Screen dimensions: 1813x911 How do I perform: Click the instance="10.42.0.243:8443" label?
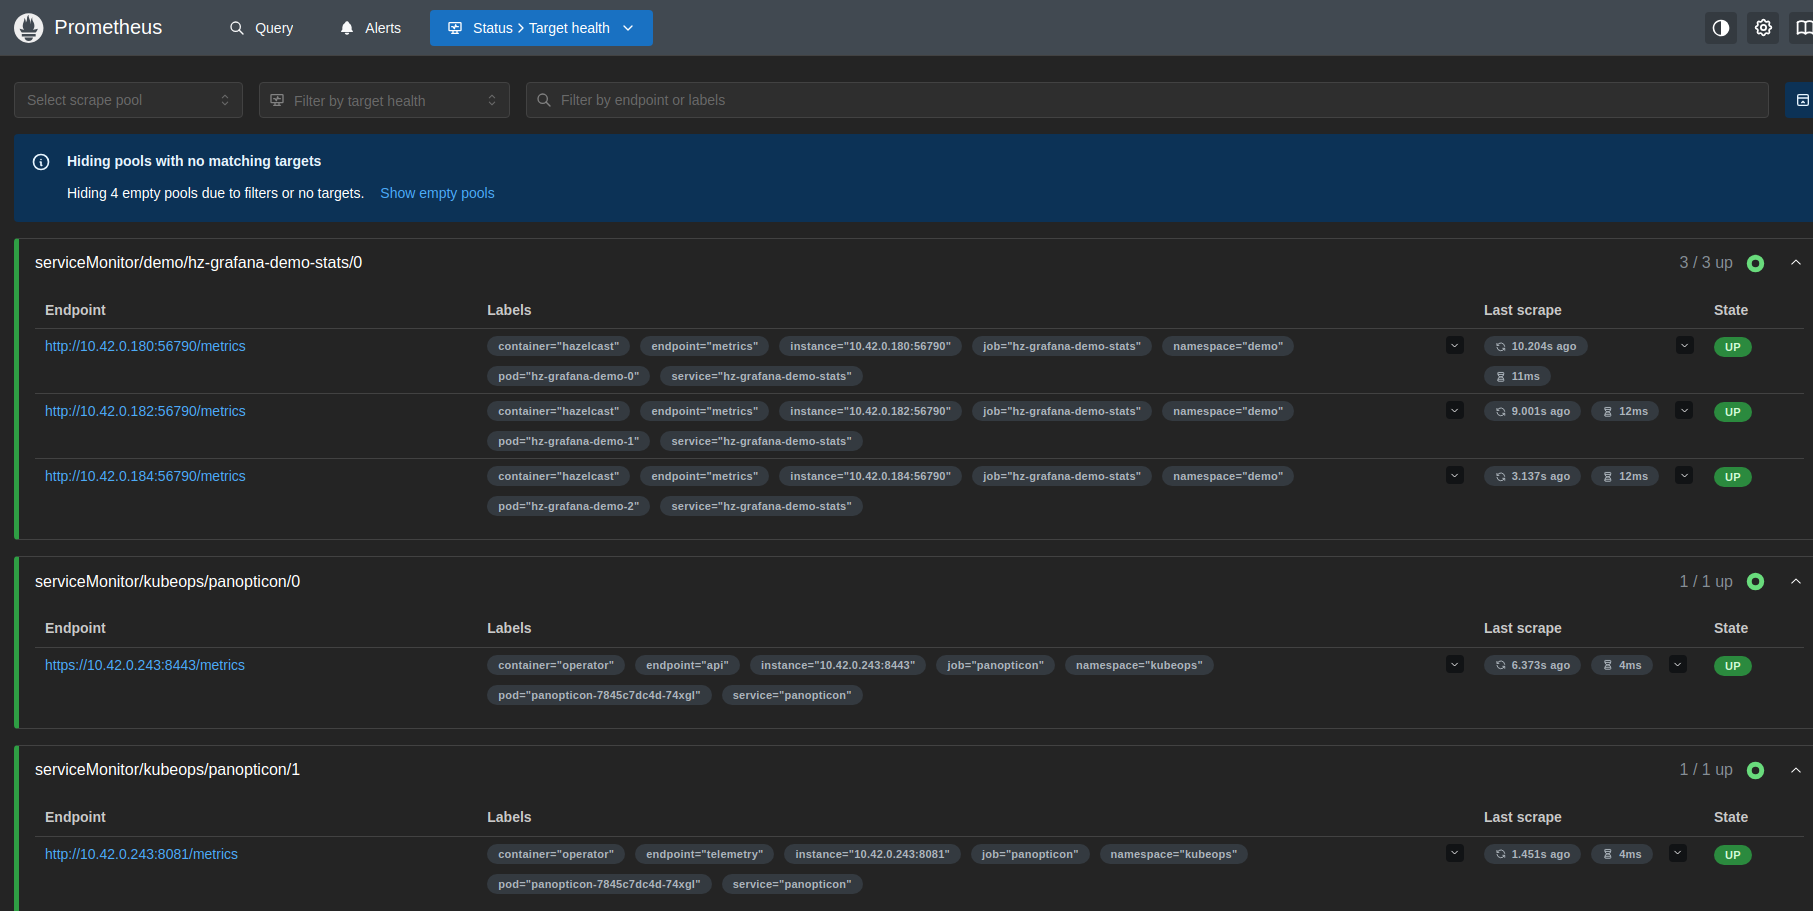838,665
